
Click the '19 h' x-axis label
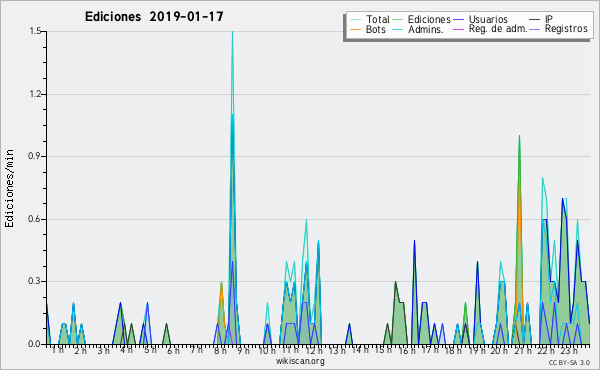click(477, 350)
